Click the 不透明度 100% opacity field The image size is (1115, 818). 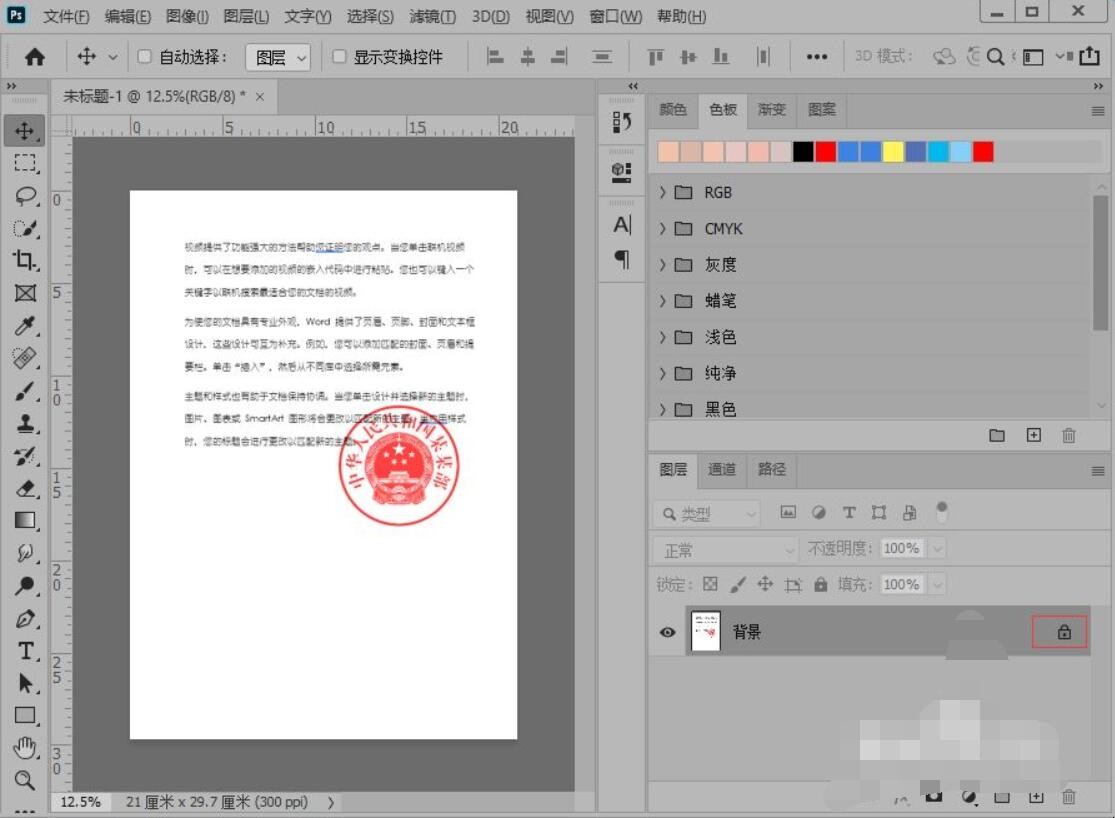pyautogui.click(x=902, y=548)
